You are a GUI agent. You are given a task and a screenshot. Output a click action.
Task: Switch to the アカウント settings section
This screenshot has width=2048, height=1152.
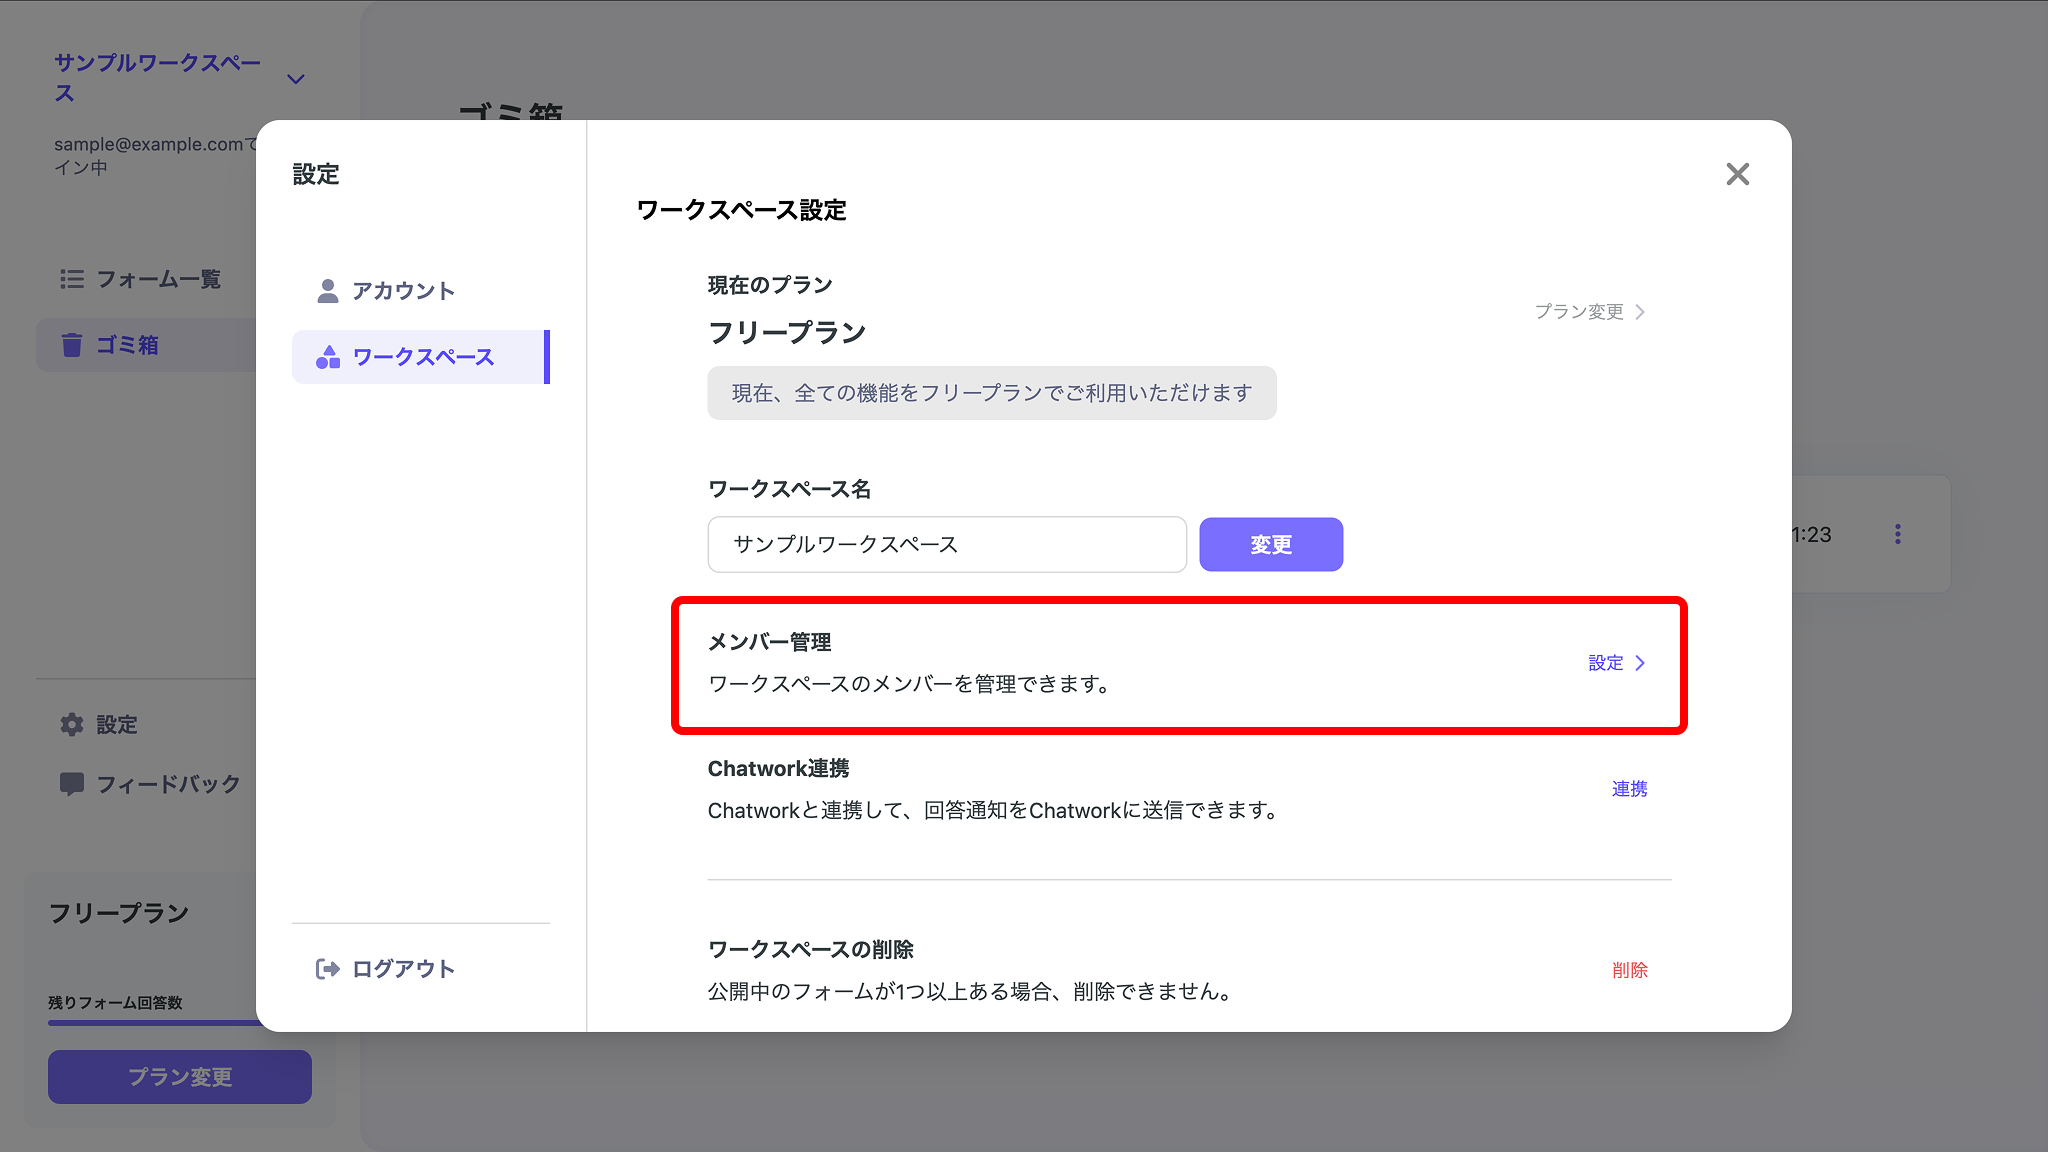pyautogui.click(x=402, y=290)
